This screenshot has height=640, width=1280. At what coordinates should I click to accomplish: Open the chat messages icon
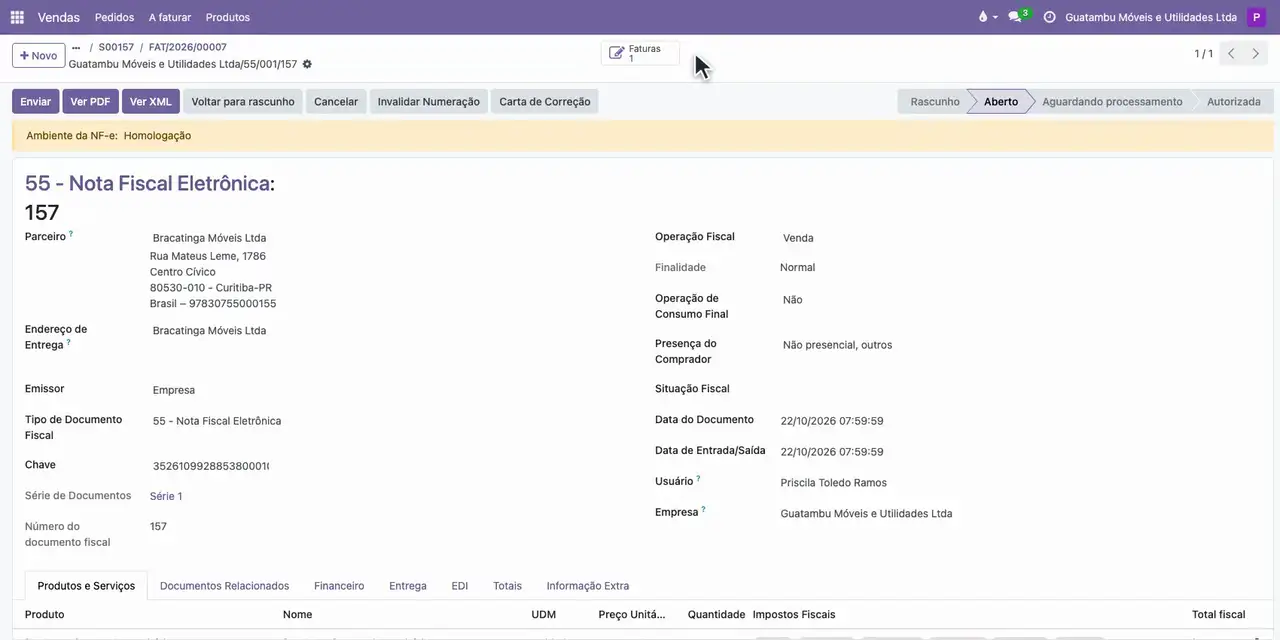click(x=1018, y=17)
